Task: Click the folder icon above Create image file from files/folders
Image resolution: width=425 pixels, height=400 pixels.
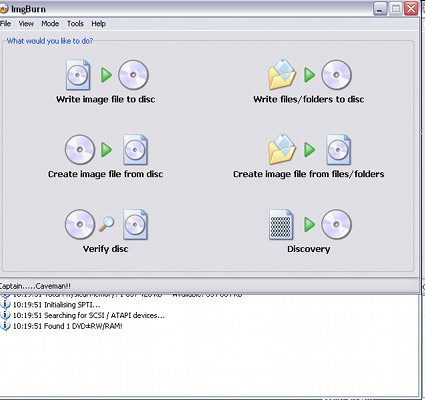Action: pos(282,150)
